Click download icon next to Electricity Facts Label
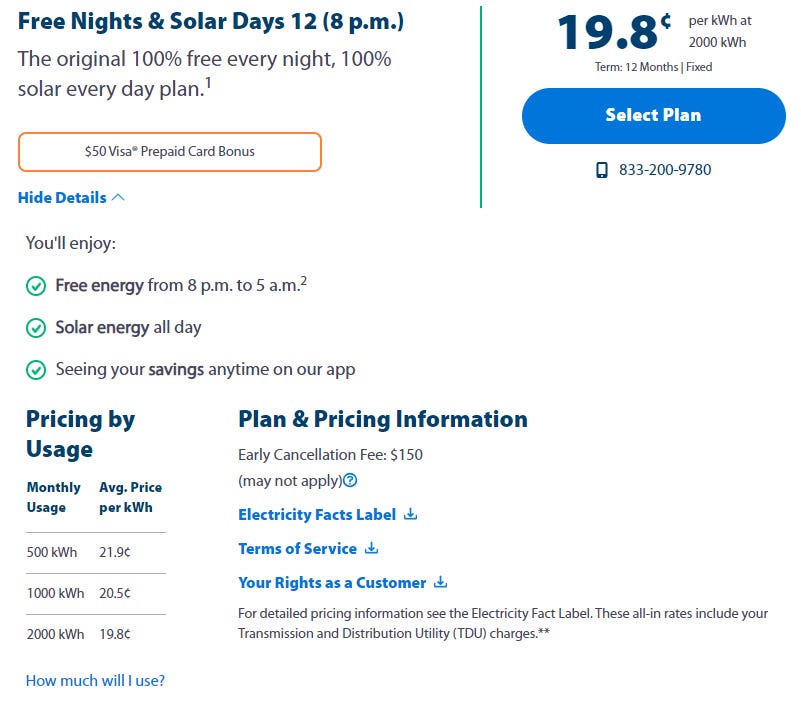801x701 pixels. pyautogui.click(x=409, y=515)
